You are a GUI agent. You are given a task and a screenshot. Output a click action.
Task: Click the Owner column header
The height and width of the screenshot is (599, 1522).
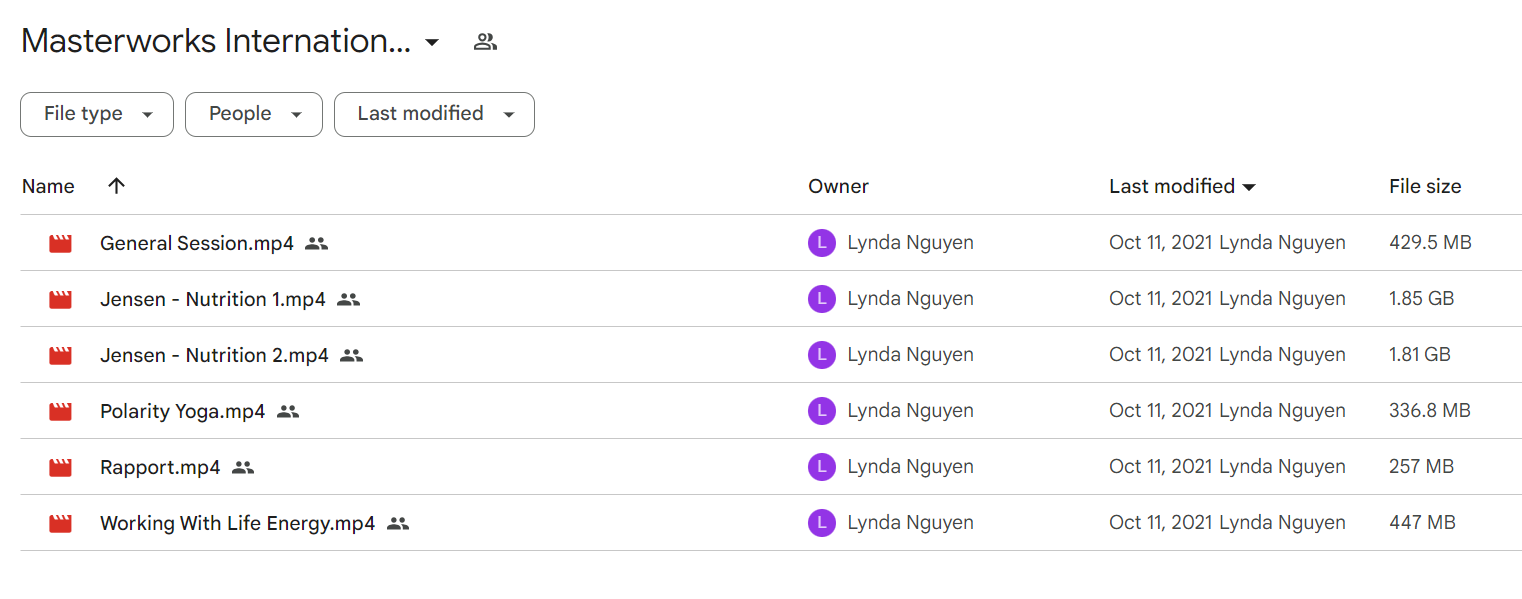point(838,186)
